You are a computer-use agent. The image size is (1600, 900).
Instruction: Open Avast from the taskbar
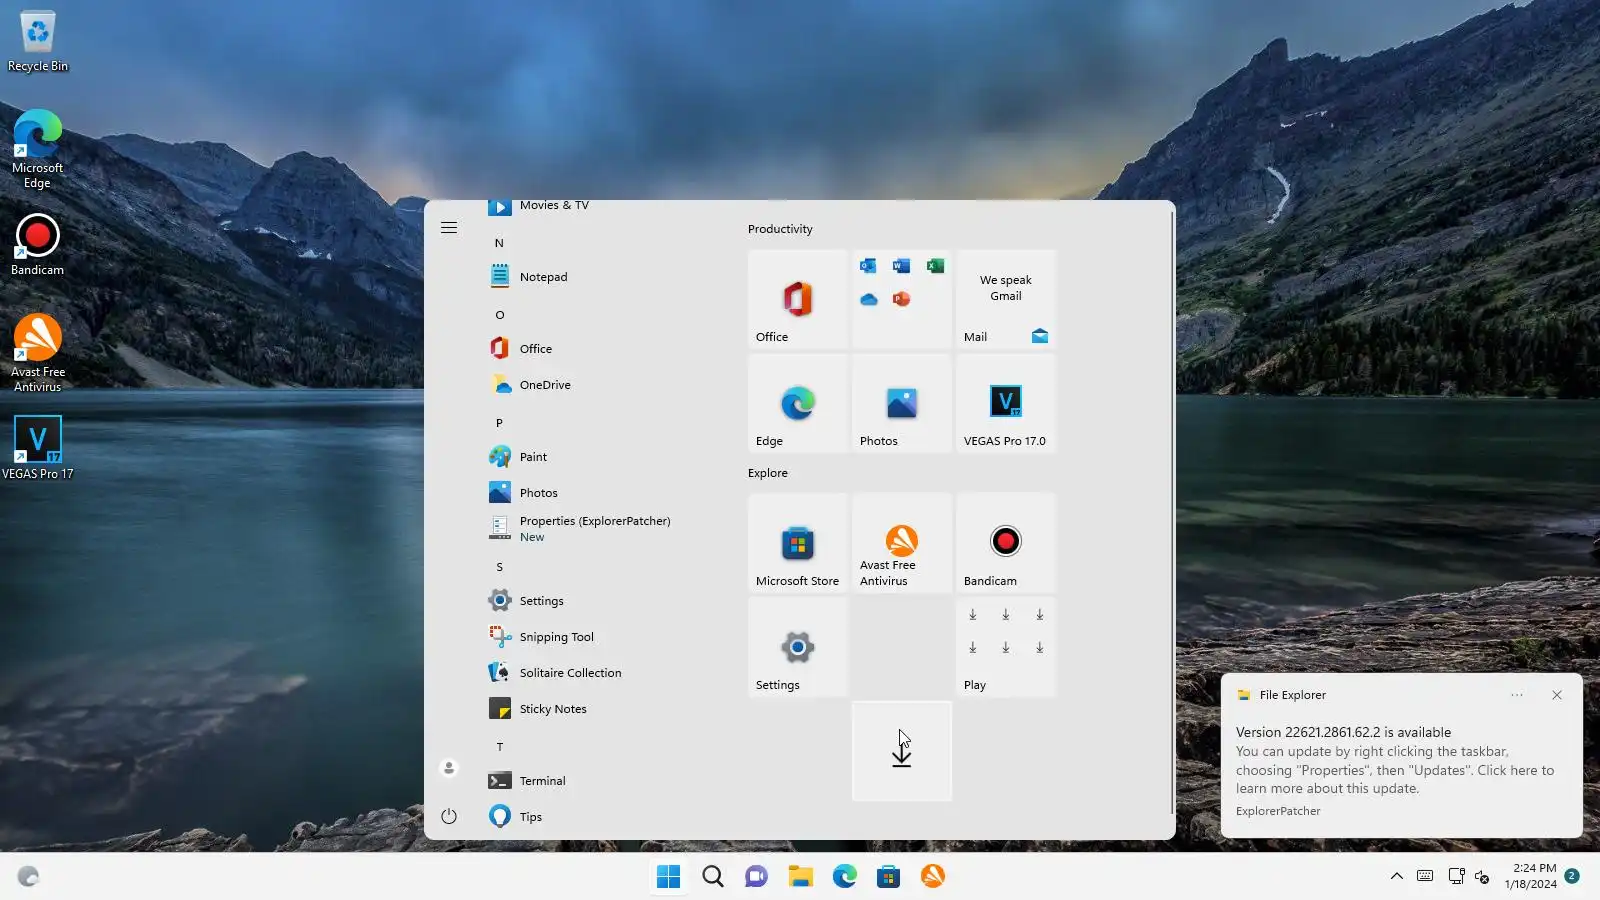[x=933, y=877]
